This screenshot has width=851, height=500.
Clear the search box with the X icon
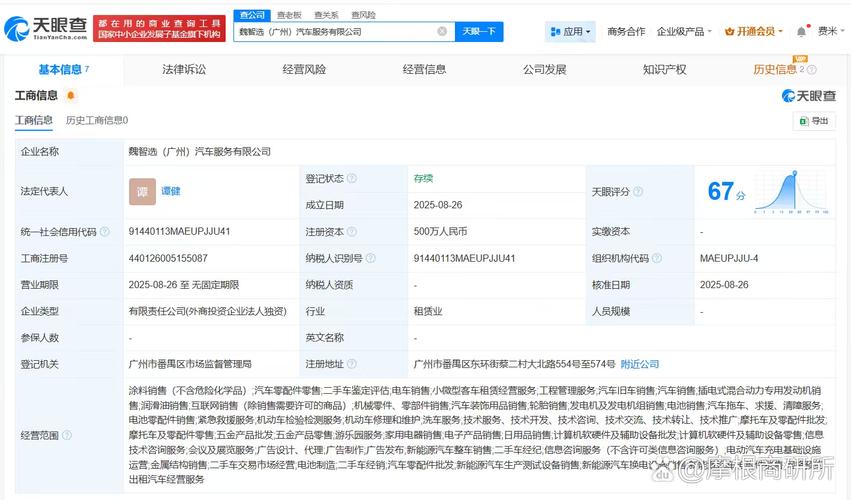click(442, 31)
